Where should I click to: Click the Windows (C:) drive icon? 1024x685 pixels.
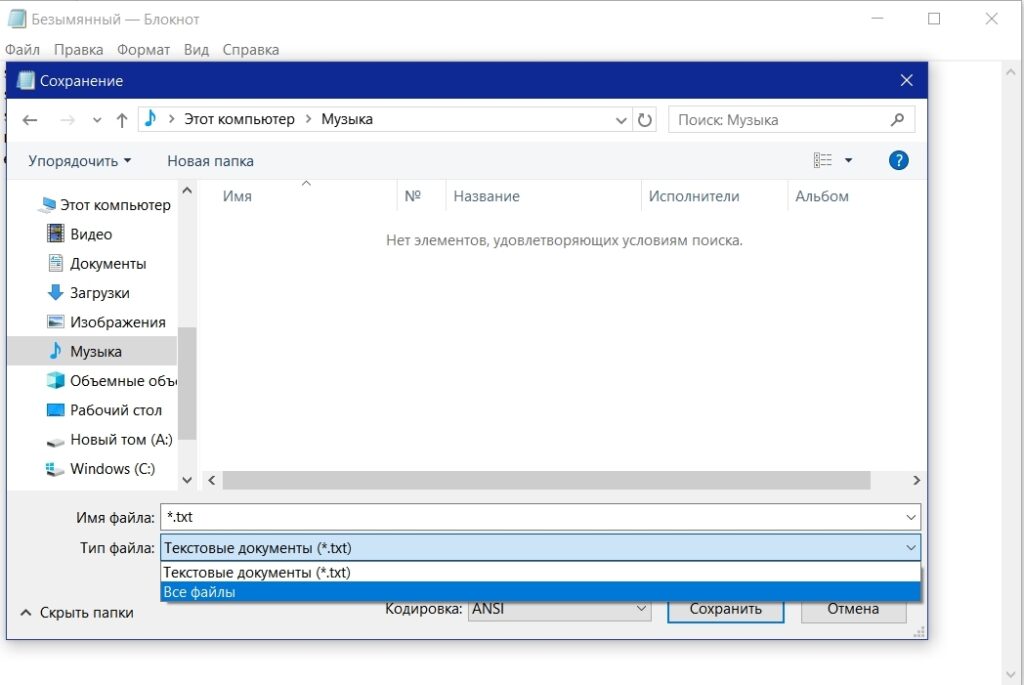pyautogui.click(x=54, y=469)
